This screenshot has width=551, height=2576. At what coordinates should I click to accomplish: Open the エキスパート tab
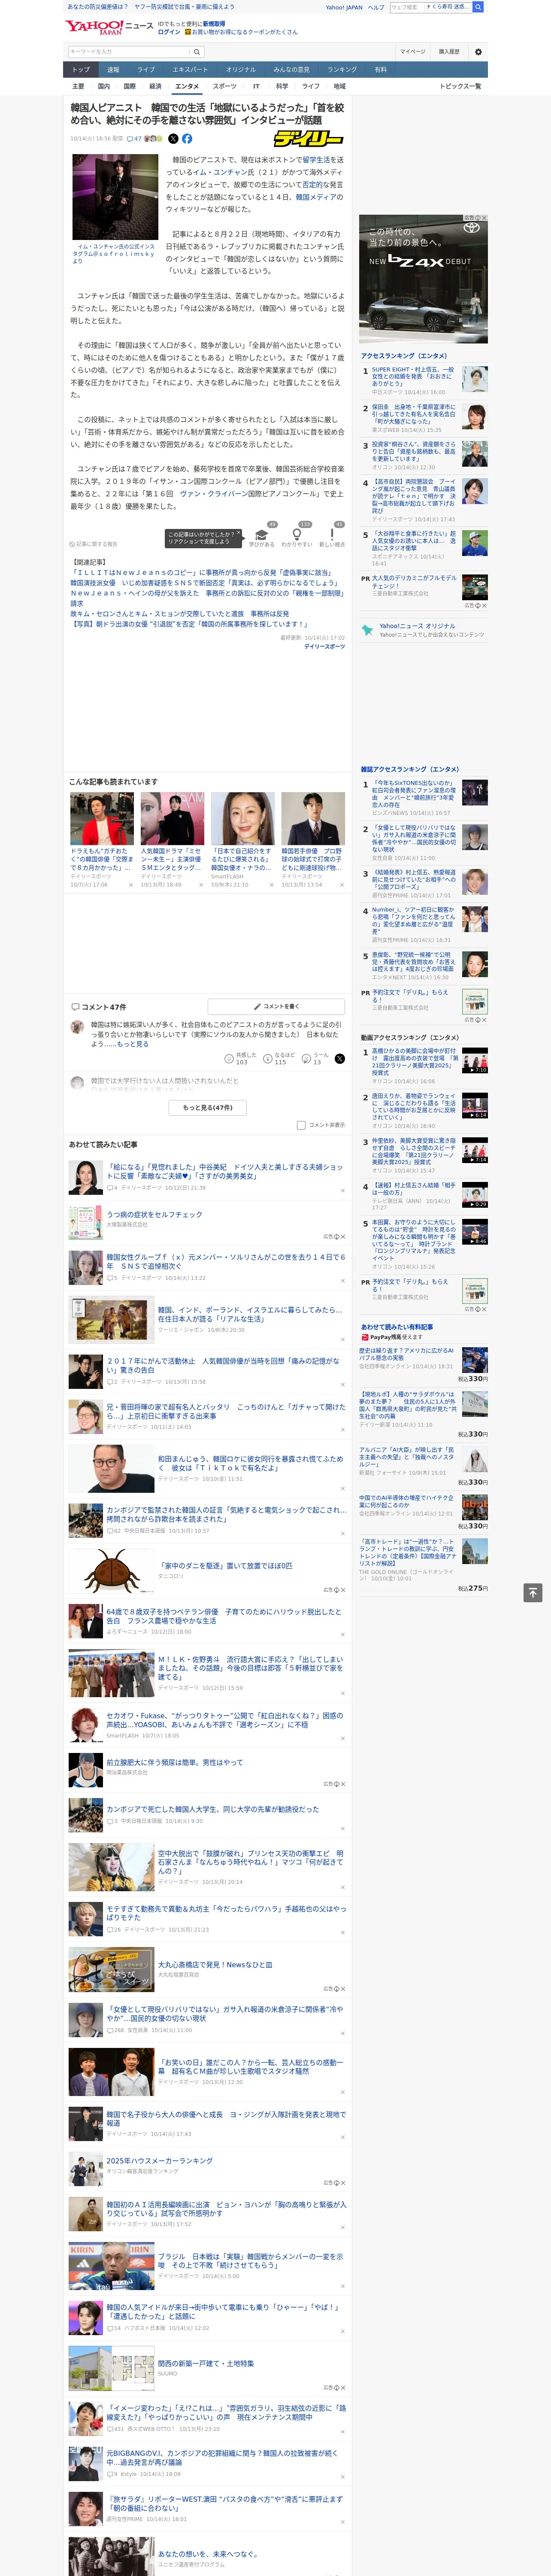click(190, 69)
